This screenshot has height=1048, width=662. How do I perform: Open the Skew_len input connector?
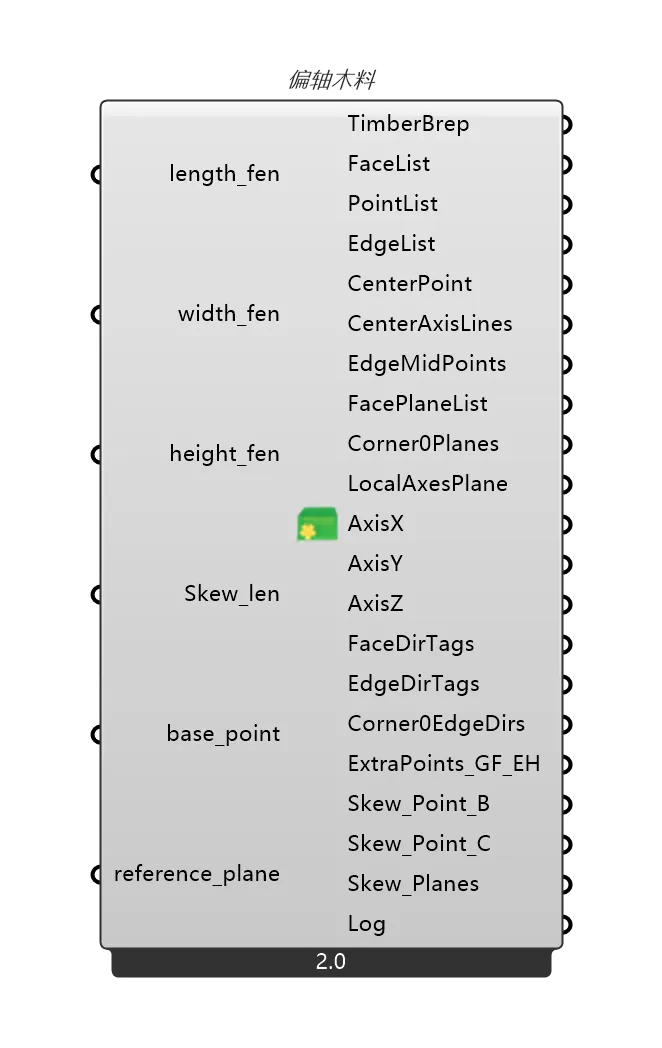tap(97, 593)
